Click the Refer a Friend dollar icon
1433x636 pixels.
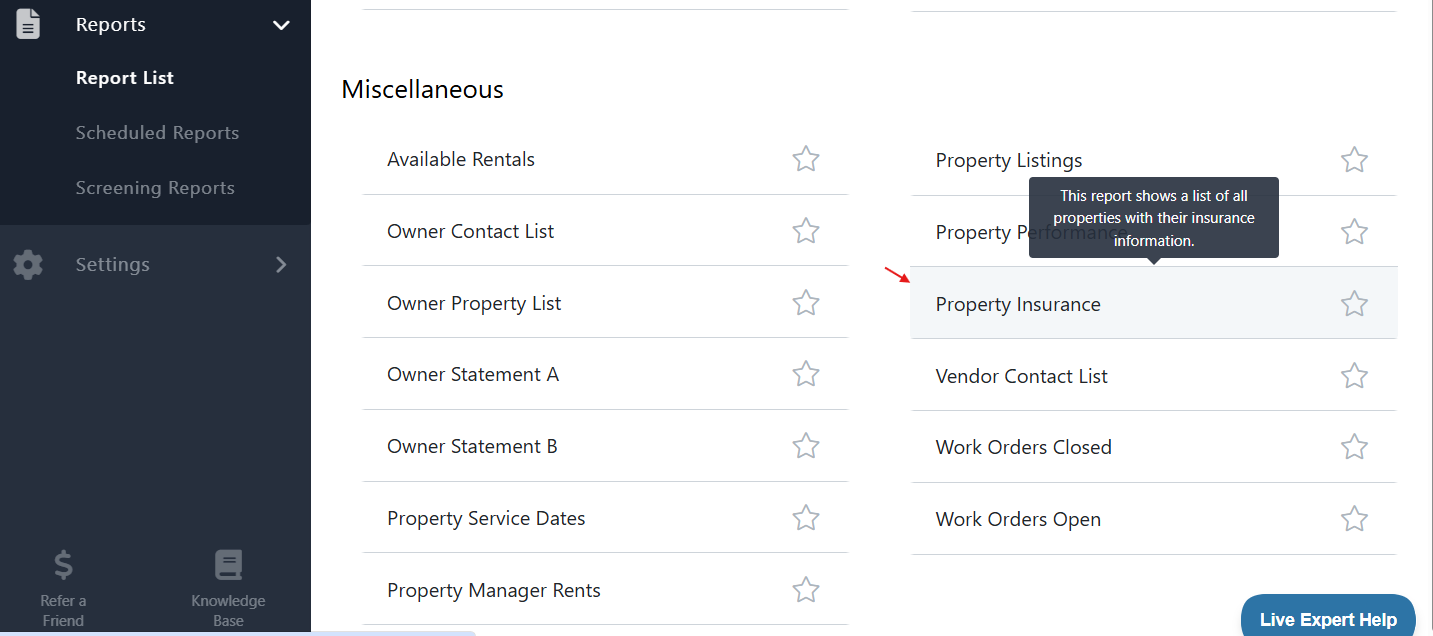(63, 566)
